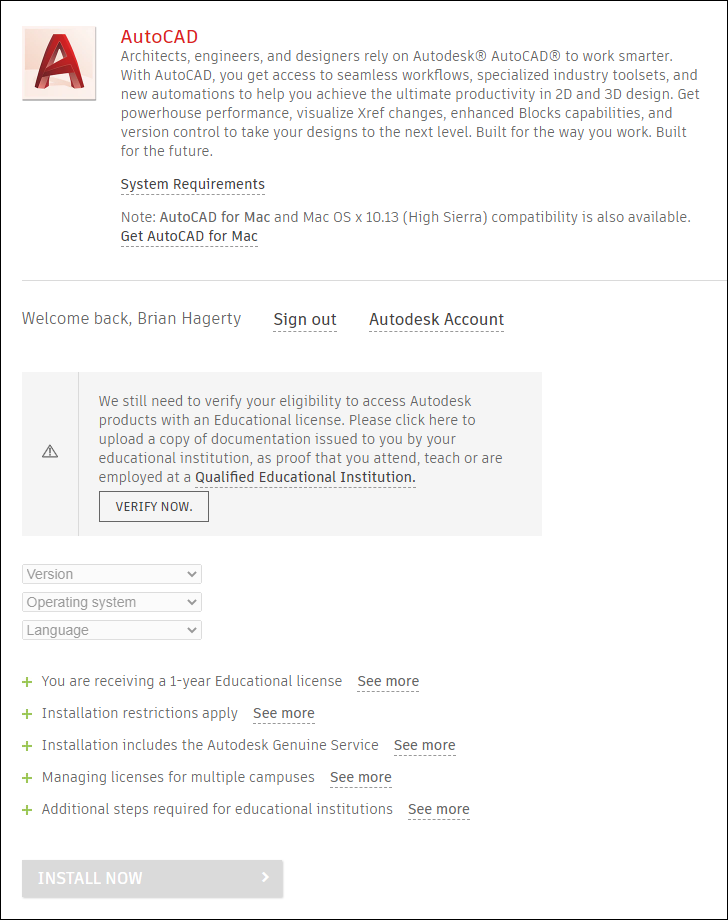728x920 pixels.
Task: Click See more beside Educational license
Action: (x=388, y=682)
